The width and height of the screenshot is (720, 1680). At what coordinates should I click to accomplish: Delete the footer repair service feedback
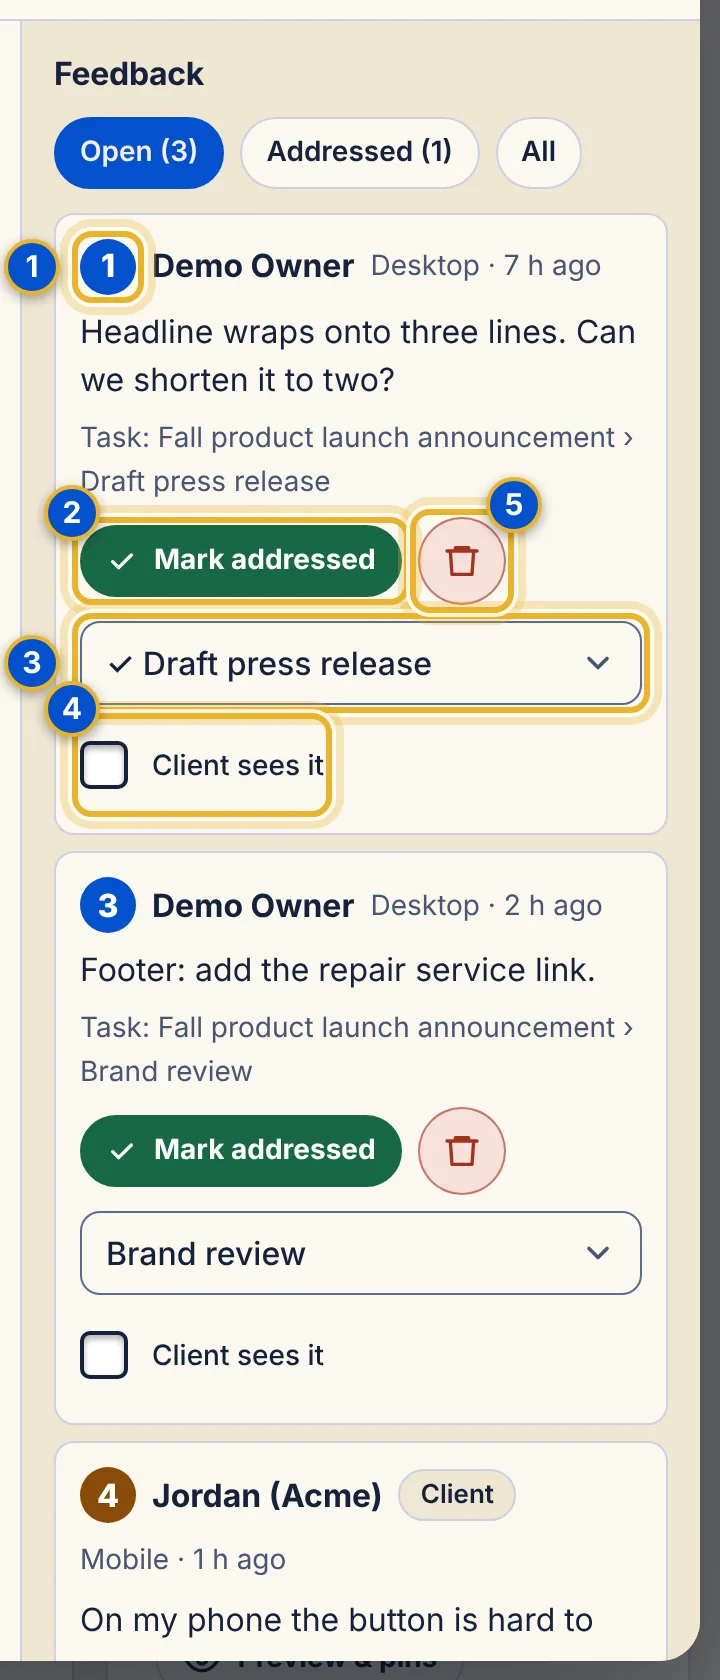coord(462,1150)
